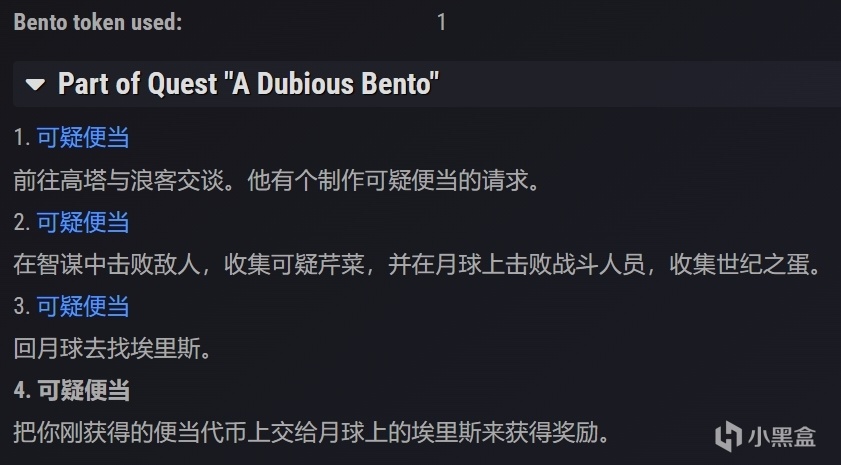
Task: Click the Bento token used value 1
Action: (x=441, y=22)
